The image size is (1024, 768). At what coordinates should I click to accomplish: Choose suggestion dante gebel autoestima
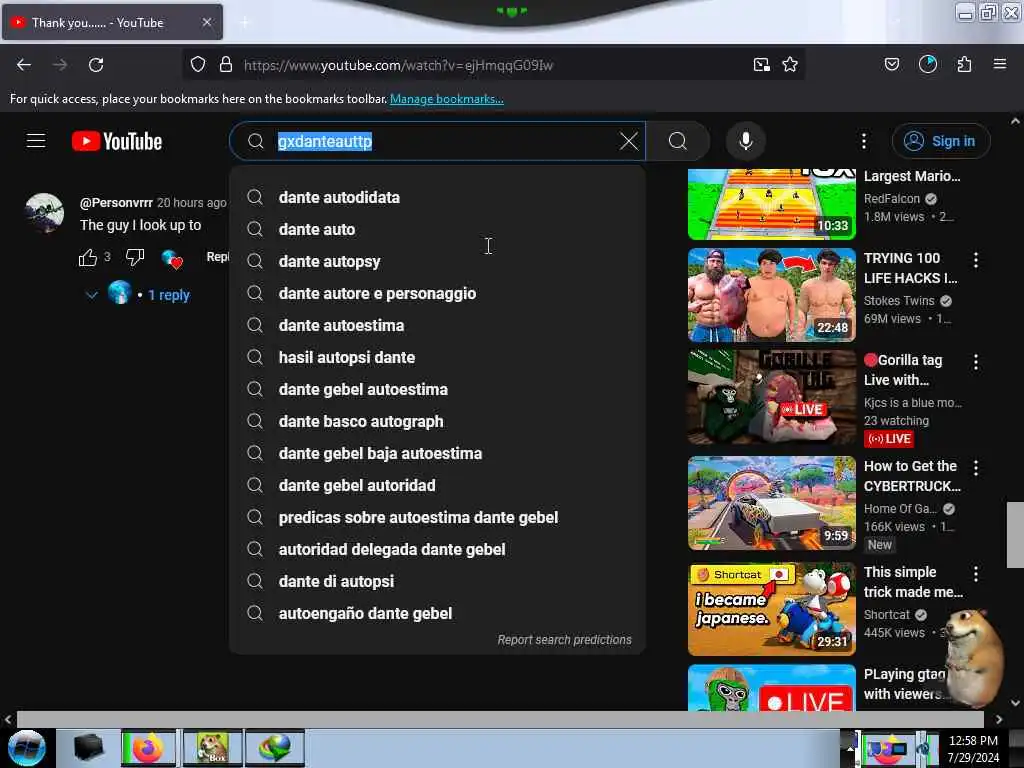[x=437, y=389]
